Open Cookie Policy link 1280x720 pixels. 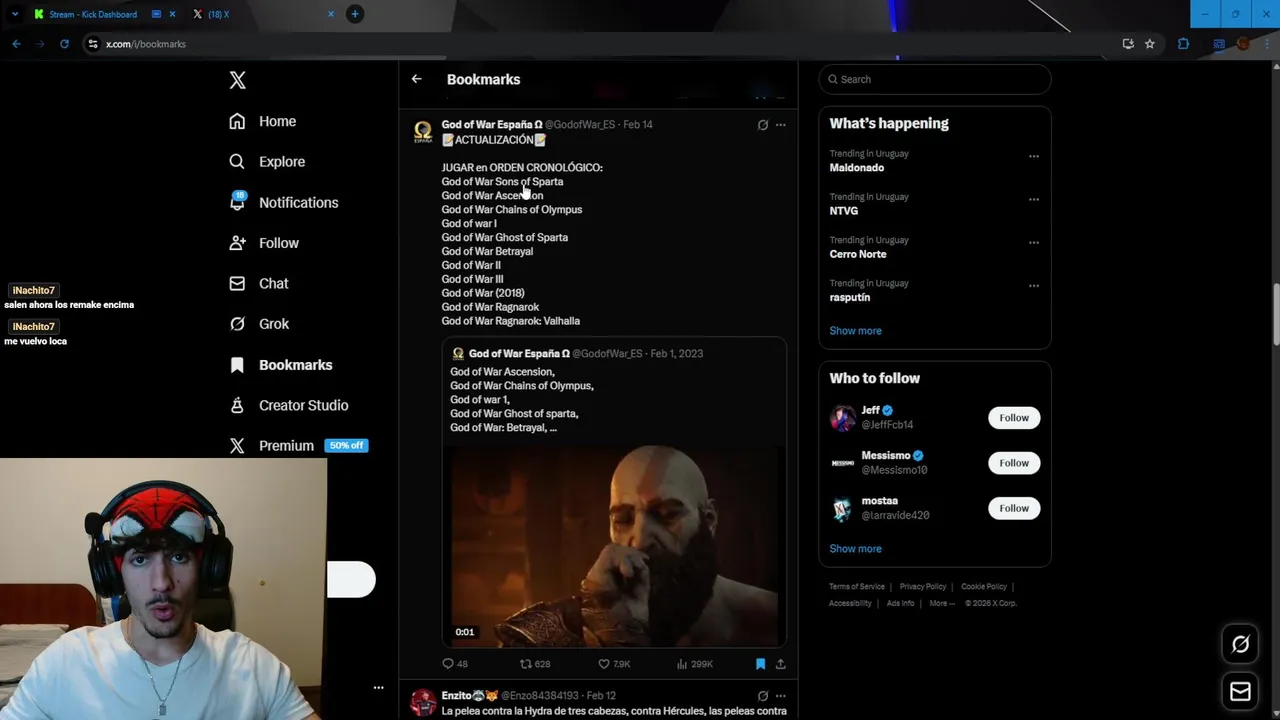[x=984, y=587]
